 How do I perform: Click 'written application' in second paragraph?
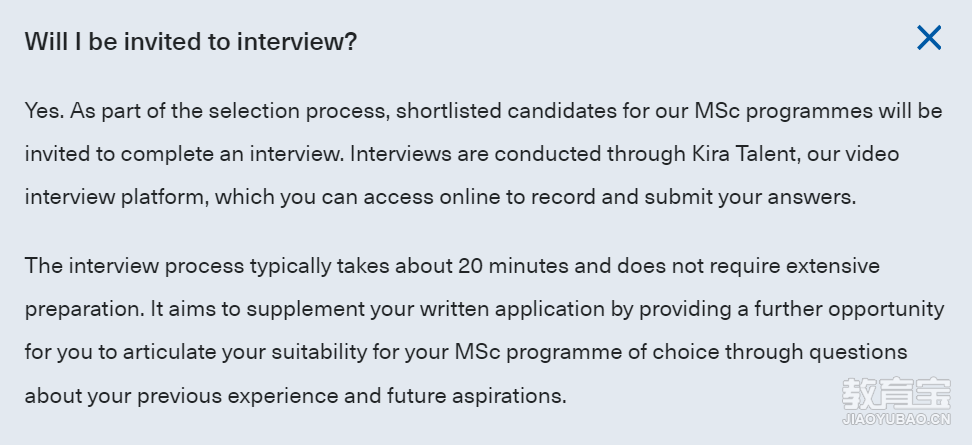[512, 309]
